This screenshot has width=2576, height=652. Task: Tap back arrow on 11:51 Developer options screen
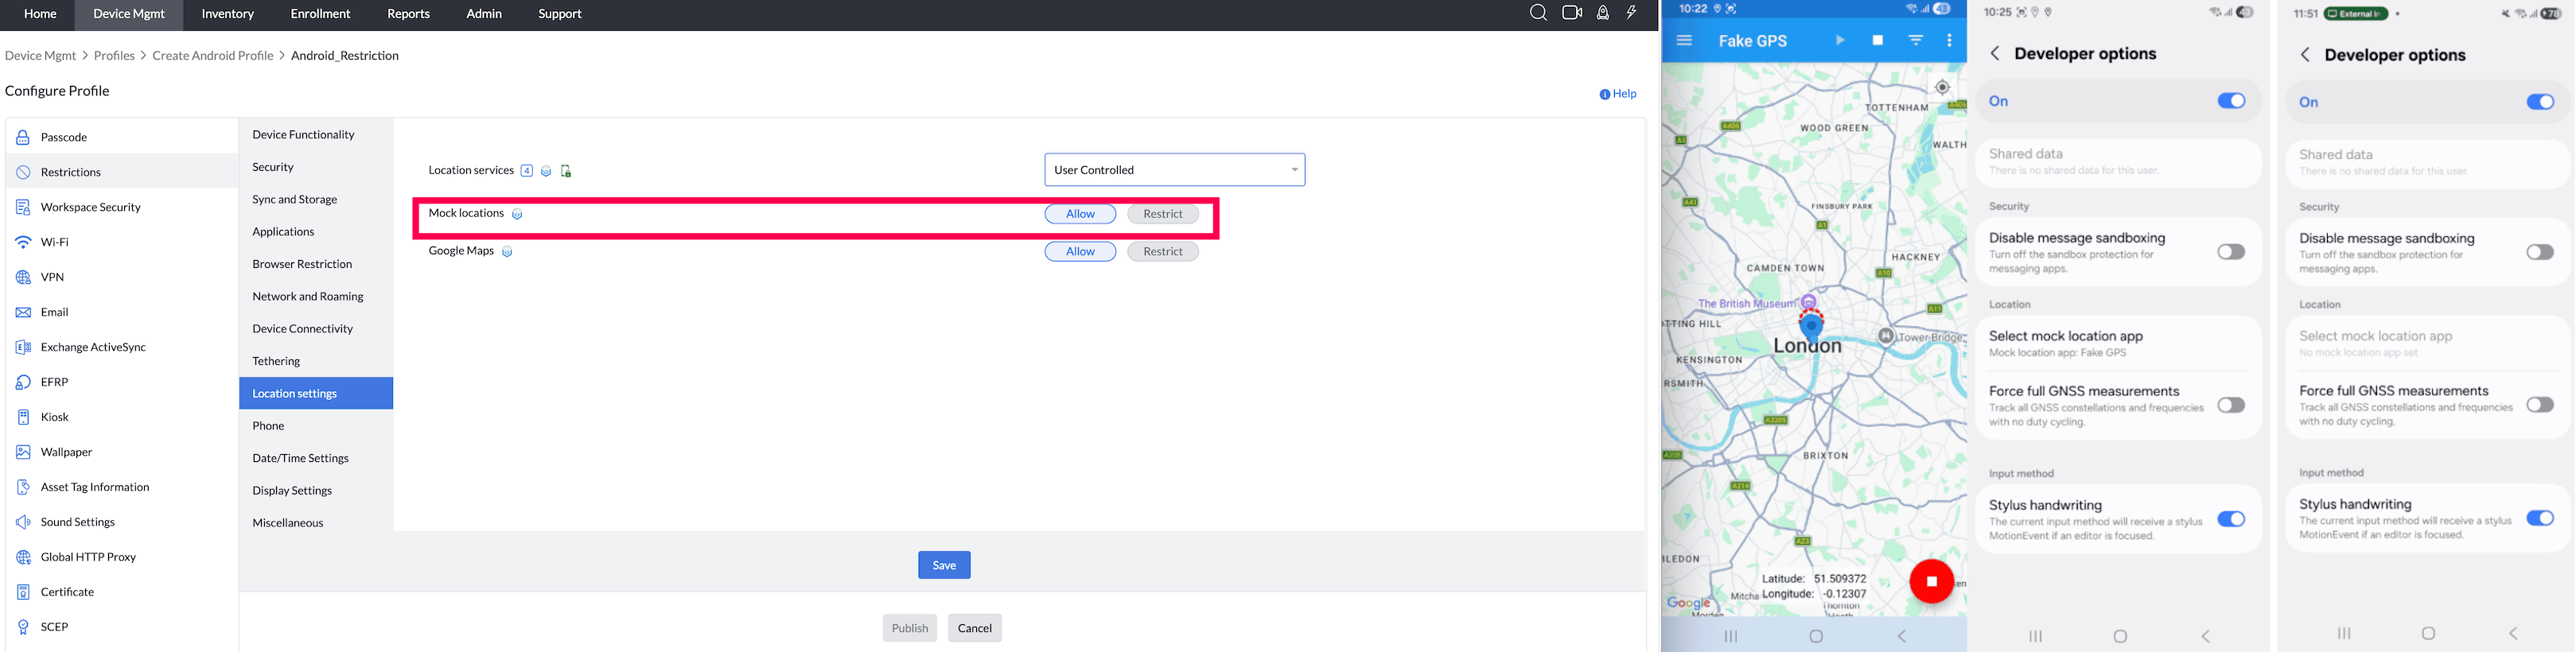pos(2305,54)
